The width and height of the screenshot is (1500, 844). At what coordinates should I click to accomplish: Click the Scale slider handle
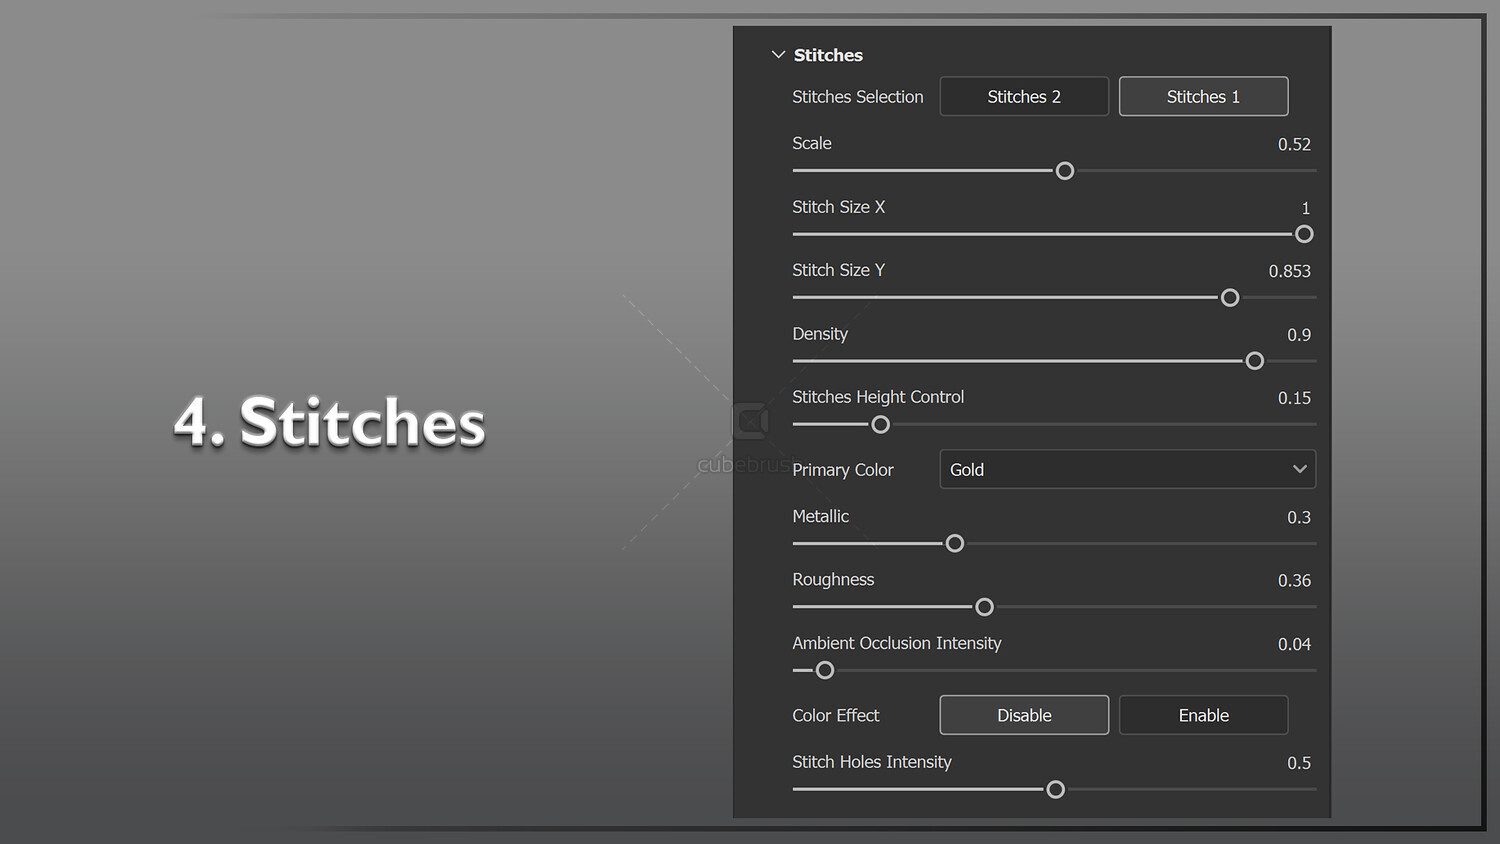tap(1065, 171)
